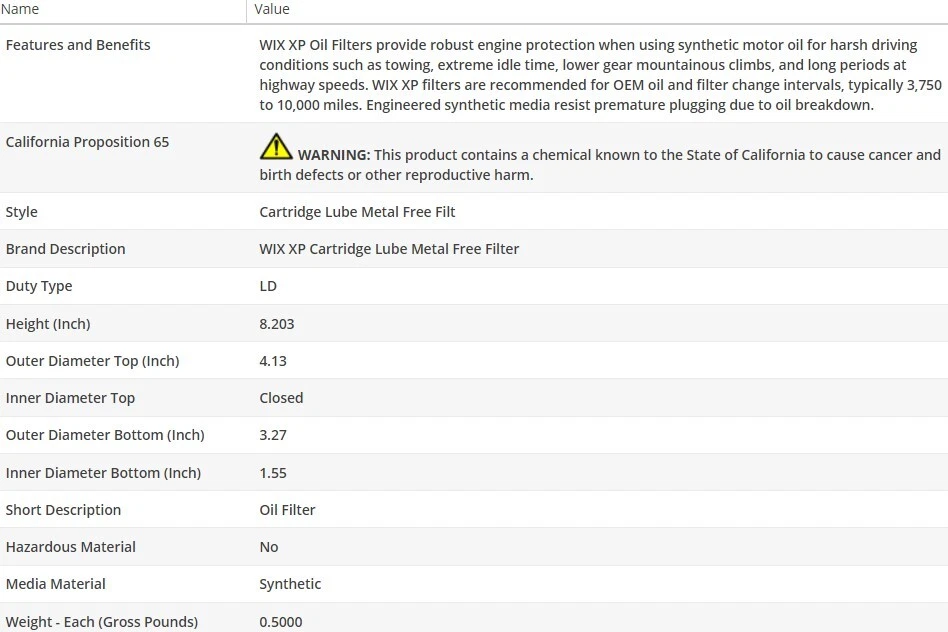The image size is (948, 632).
Task: Select the Duty Type value LD
Action: pos(268,286)
